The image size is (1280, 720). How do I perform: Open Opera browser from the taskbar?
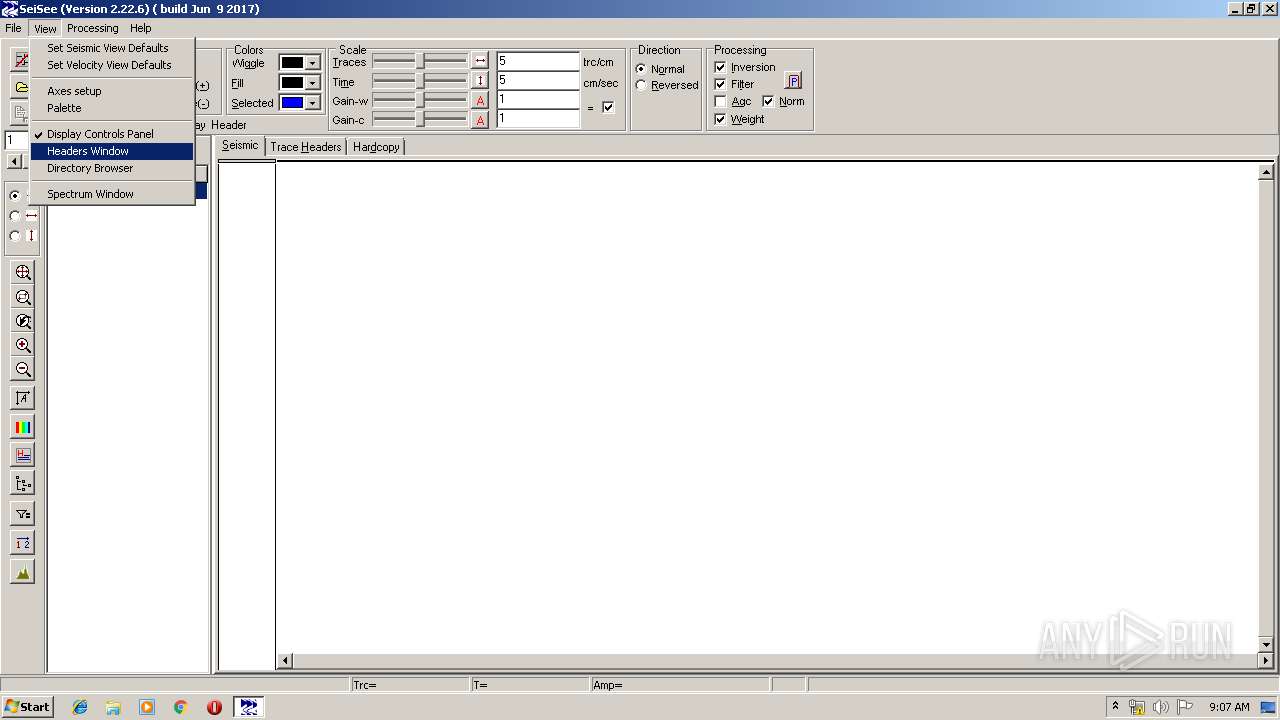(x=214, y=707)
